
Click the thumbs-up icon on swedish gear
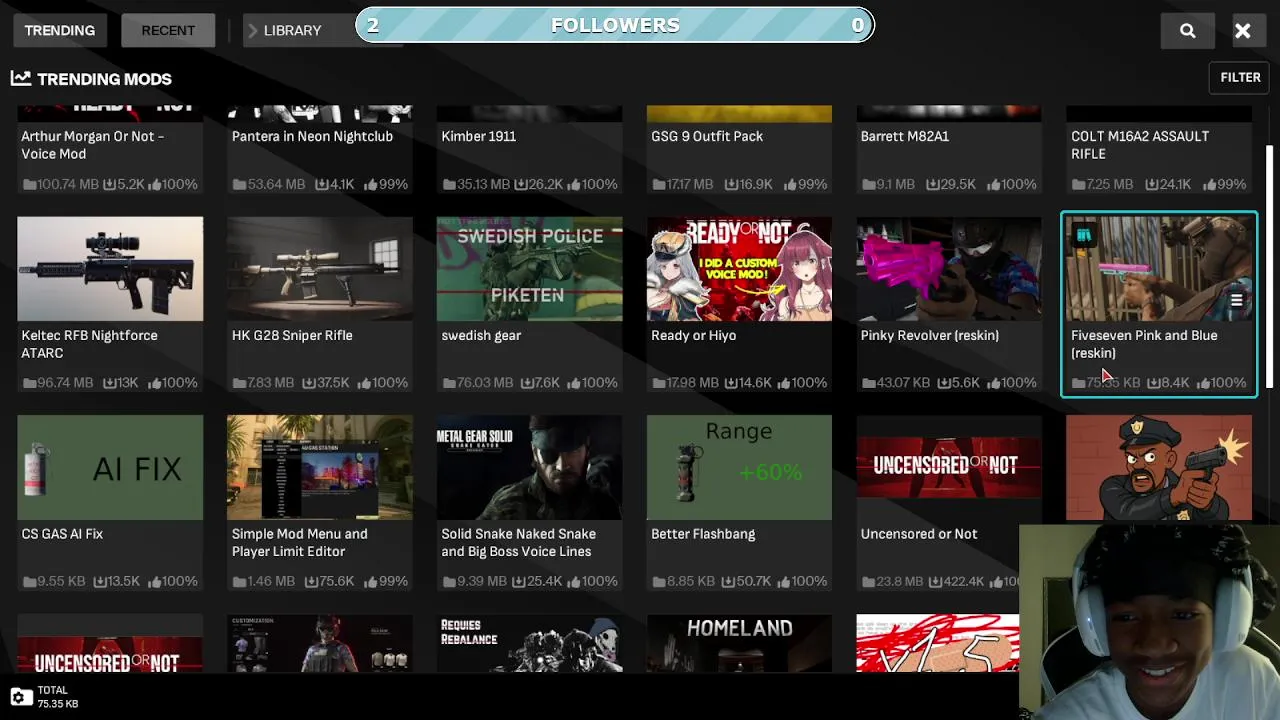click(x=574, y=383)
